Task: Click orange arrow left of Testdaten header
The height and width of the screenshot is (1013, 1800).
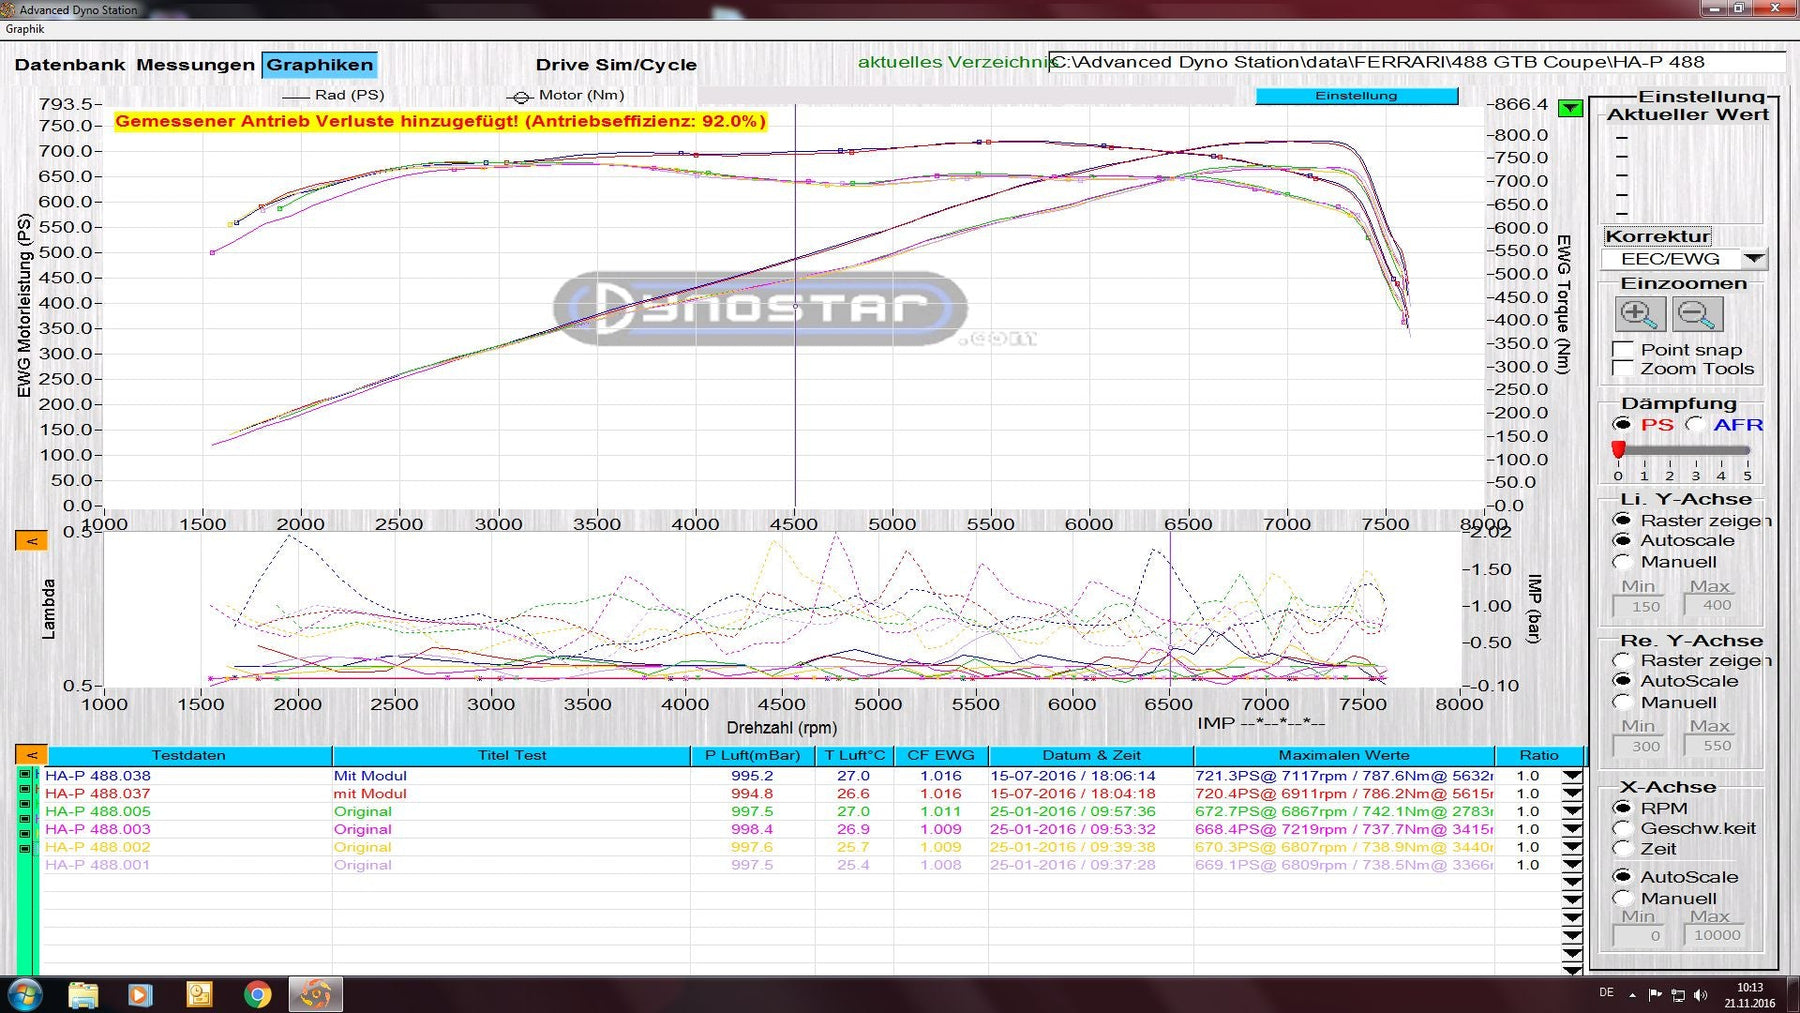Action: 31,755
